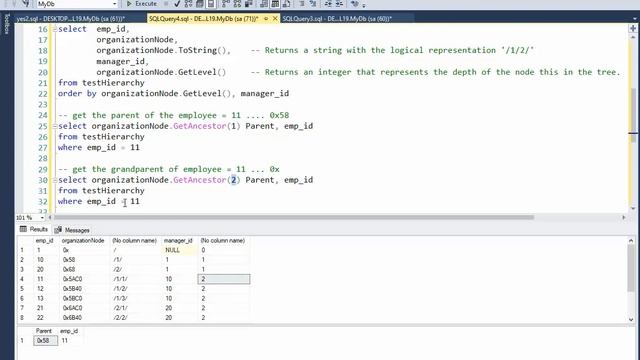The width and height of the screenshot is (640, 360).
Task: Click the left arrow of the horizontal scrollbar
Action: click(50, 218)
